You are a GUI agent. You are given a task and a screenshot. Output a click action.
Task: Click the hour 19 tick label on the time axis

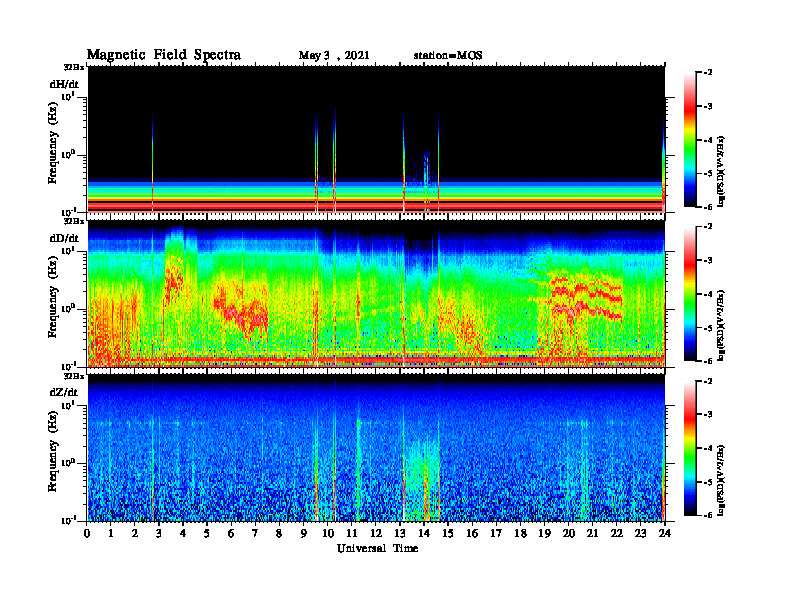click(544, 533)
